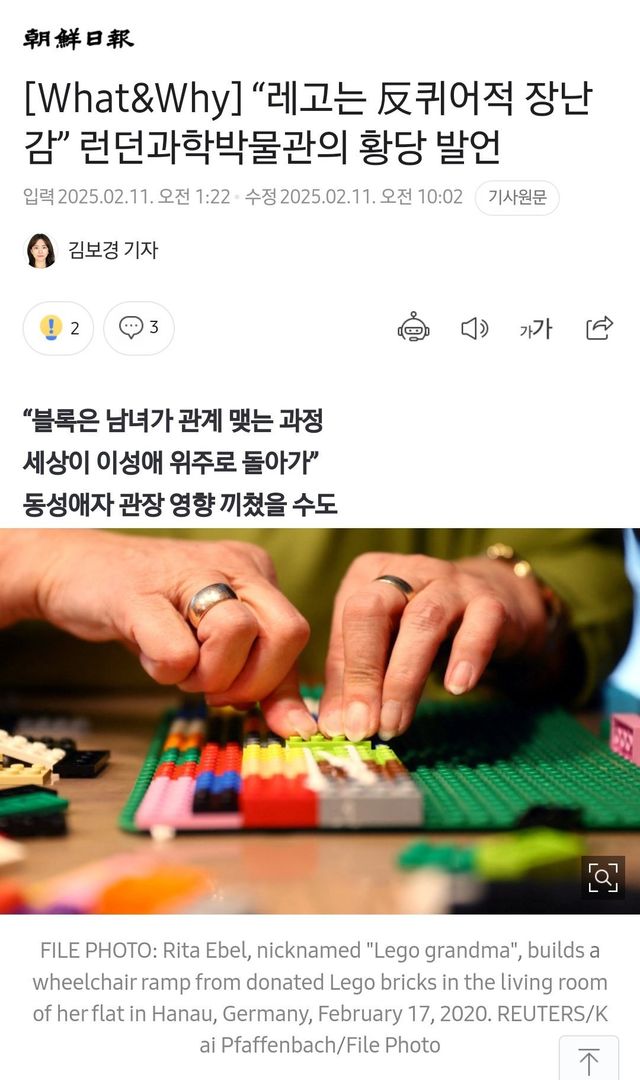The width and height of the screenshot is (640, 1080).
Task: Click the 입력 2025.02.11 timestamp
Action: pyautogui.click(x=127, y=197)
